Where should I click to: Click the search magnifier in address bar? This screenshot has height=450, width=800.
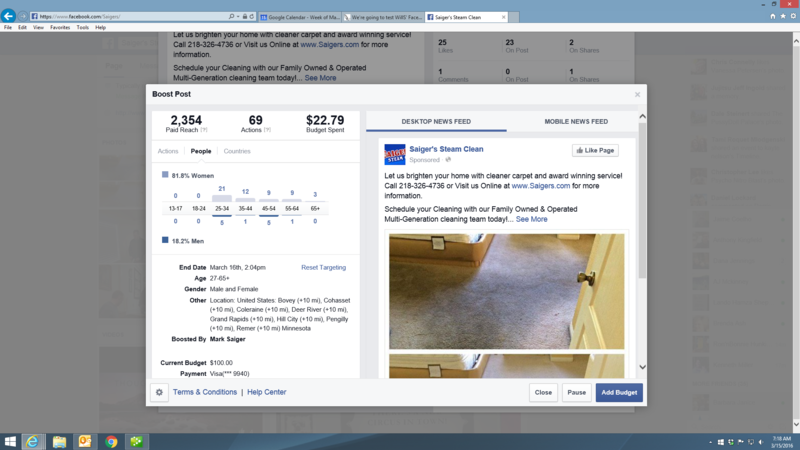[x=232, y=16]
